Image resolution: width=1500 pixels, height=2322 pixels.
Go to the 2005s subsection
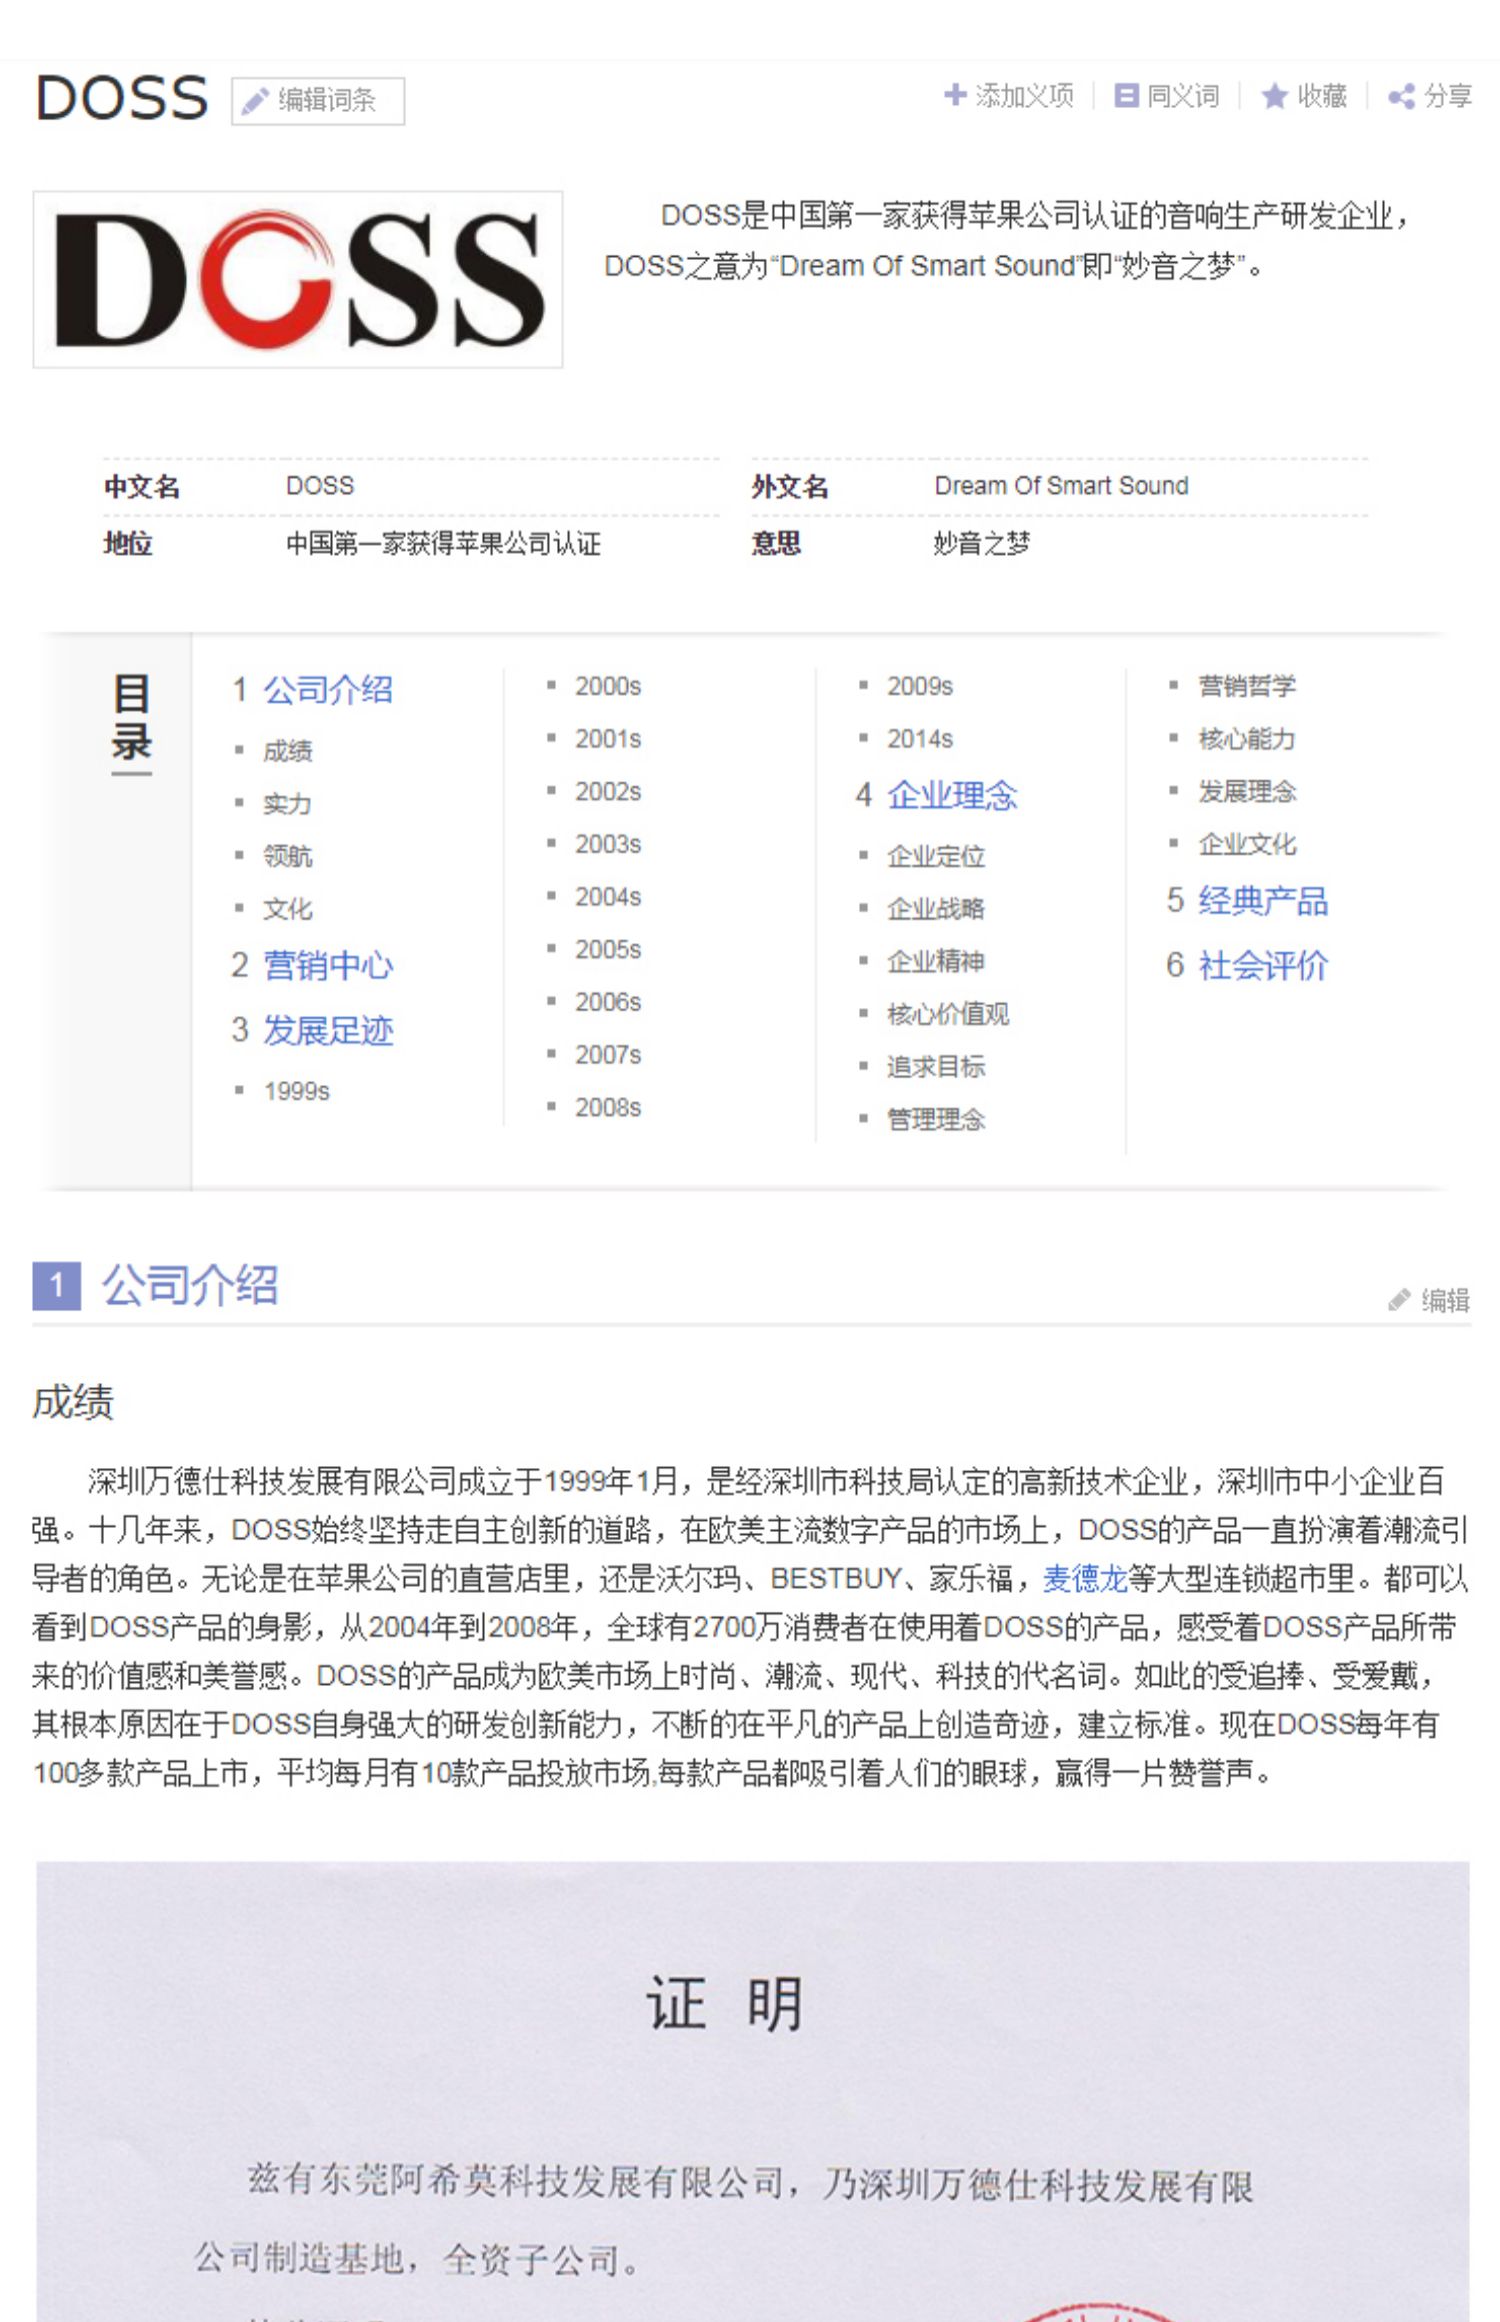608,949
